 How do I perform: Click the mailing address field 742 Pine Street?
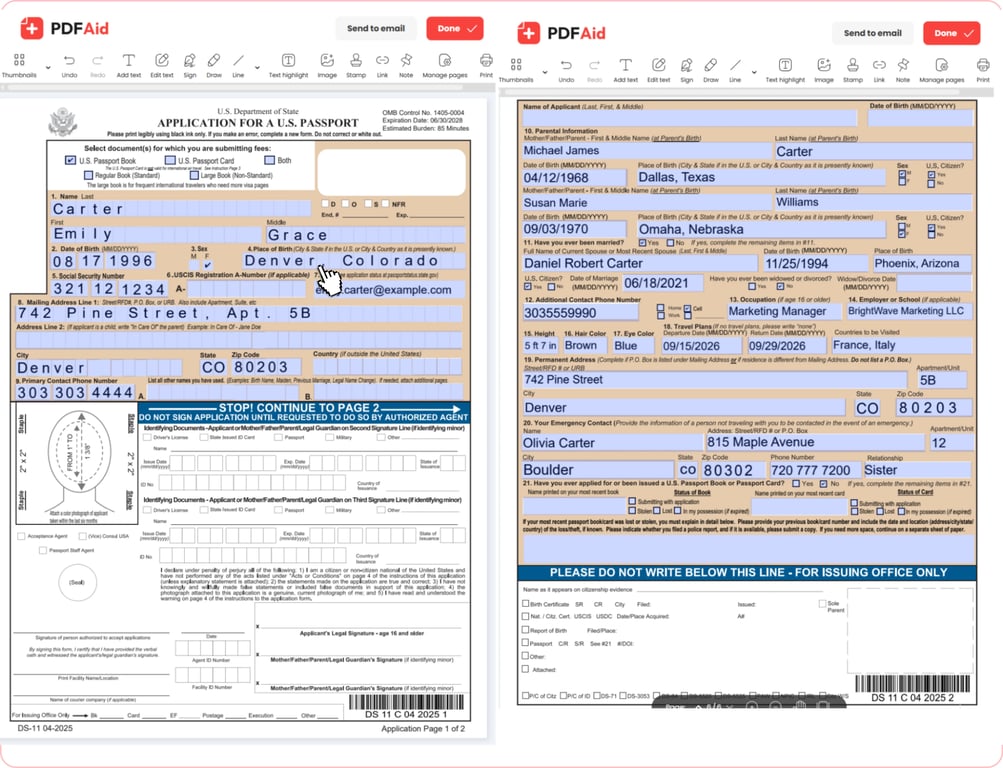click(x=239, y=313)
